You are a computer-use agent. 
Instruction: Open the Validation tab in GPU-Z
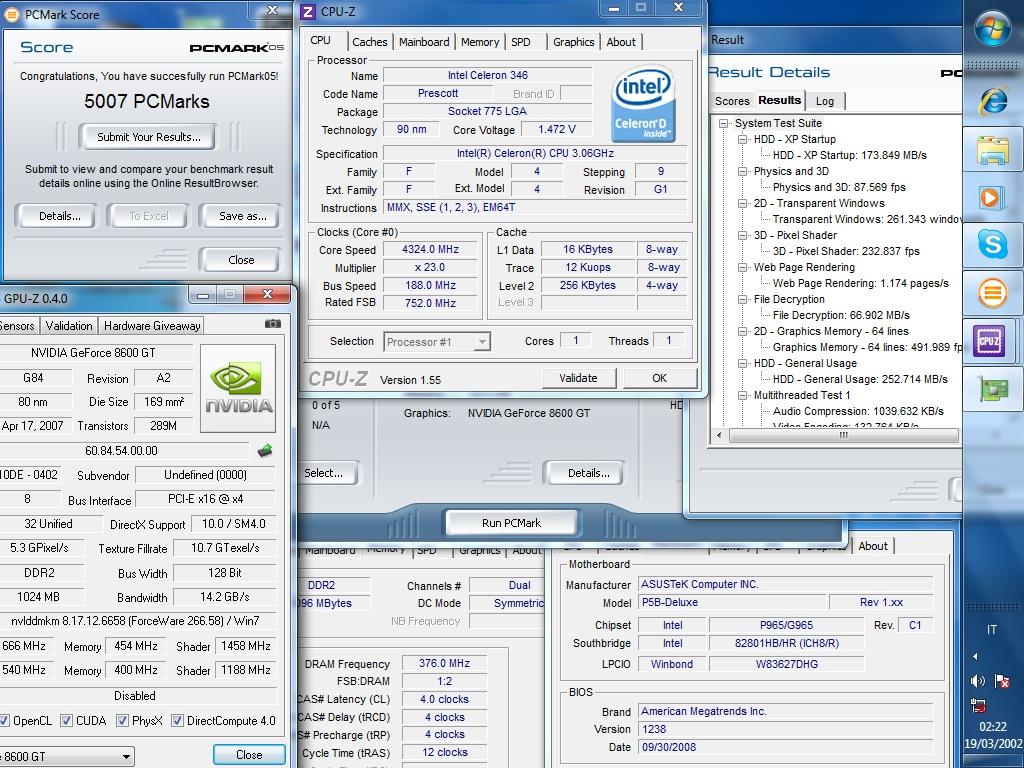pos(69,325)
